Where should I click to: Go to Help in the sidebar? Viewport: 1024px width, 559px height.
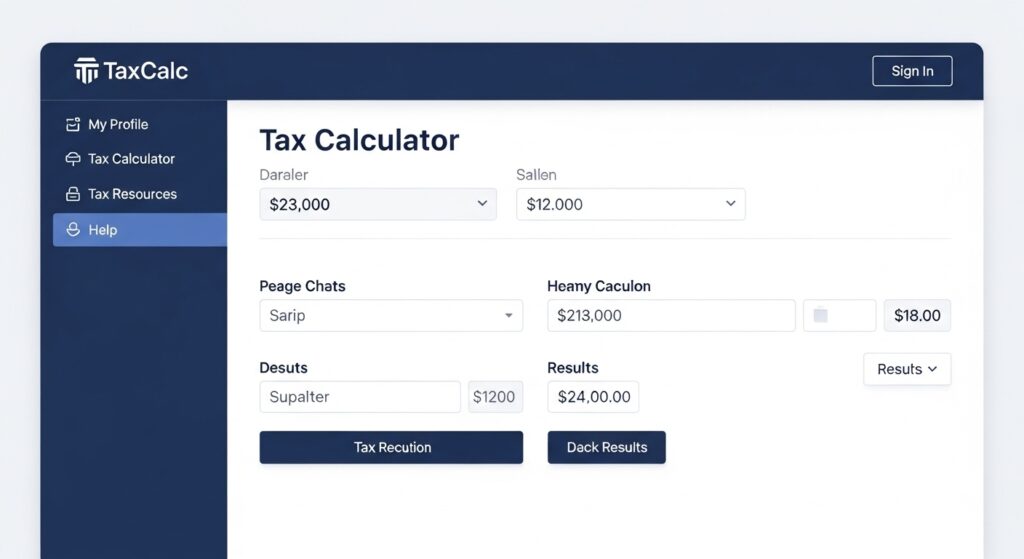(x=103, y=230)
